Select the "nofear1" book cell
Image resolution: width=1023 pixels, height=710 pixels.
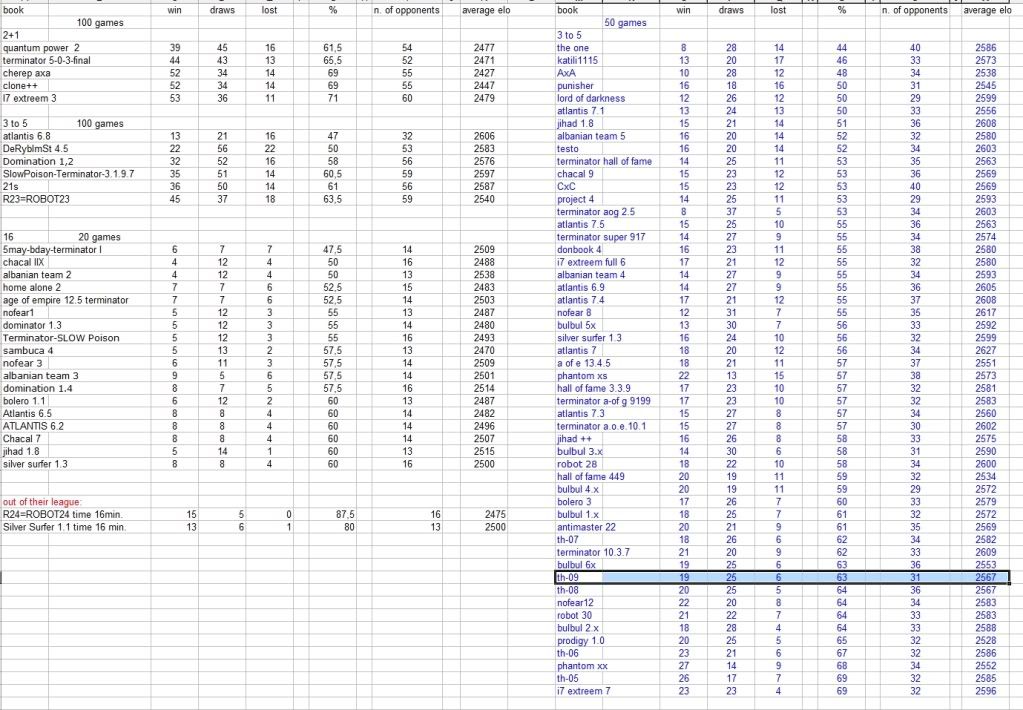point(18,313)
